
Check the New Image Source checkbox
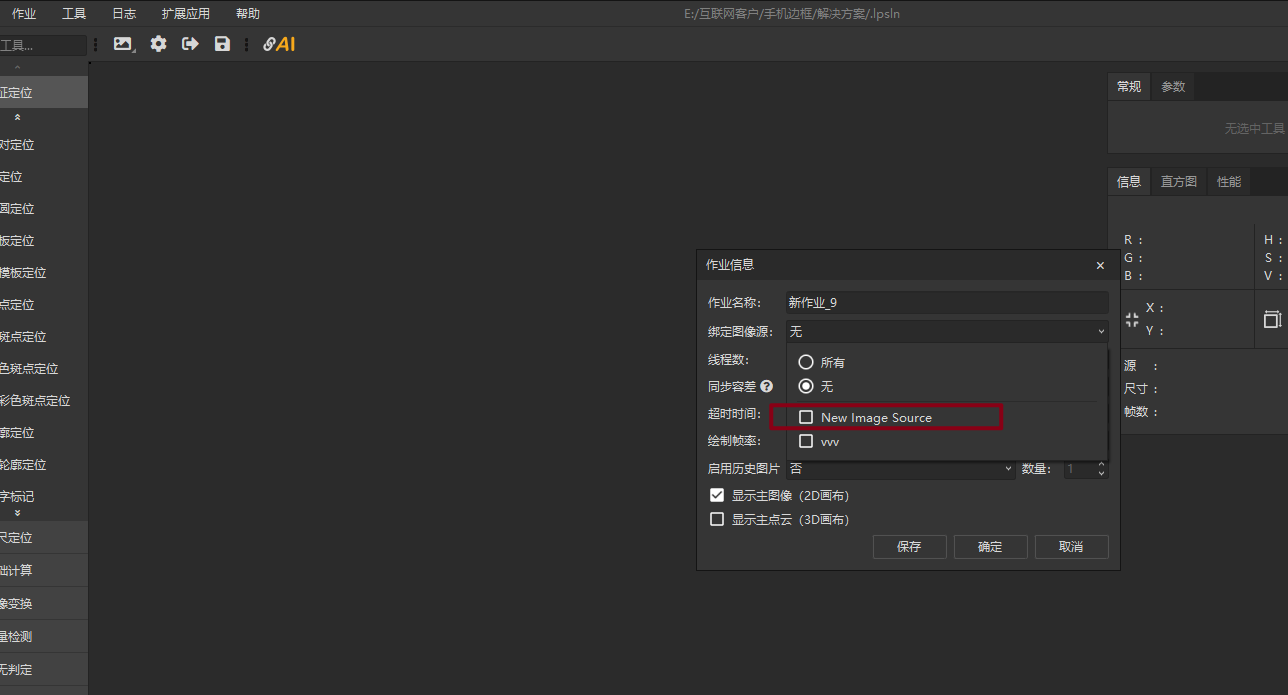pyautogui.click(x=806, y=417)
